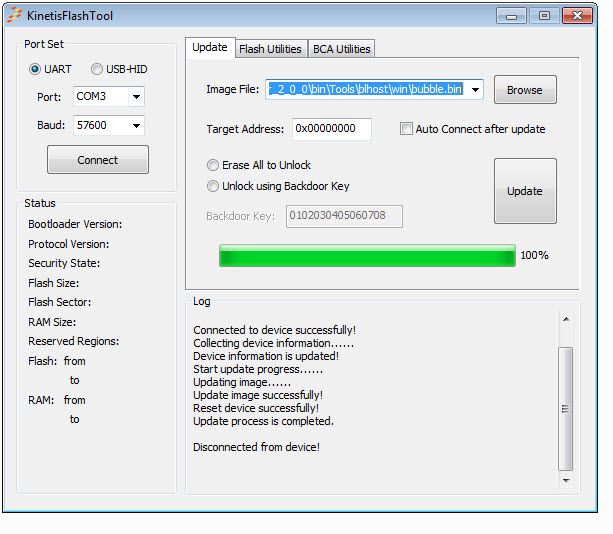This screenshot has width=613, height=534.
Task: Open the 57600 baud rate dropdown
Action: 136,125
